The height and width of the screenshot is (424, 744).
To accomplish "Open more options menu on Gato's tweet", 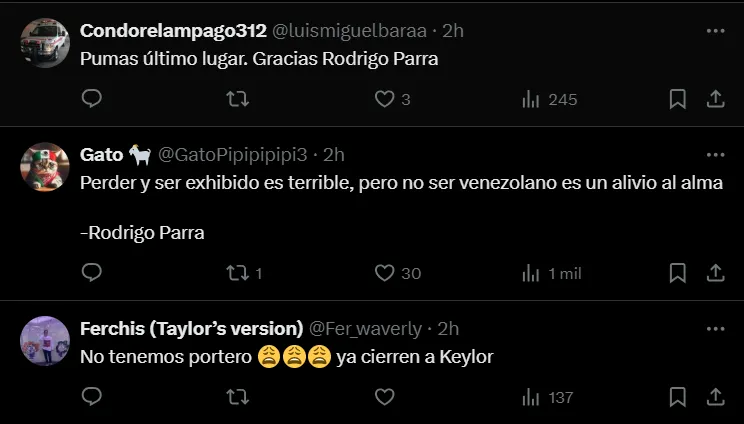I will coord(715,155).
